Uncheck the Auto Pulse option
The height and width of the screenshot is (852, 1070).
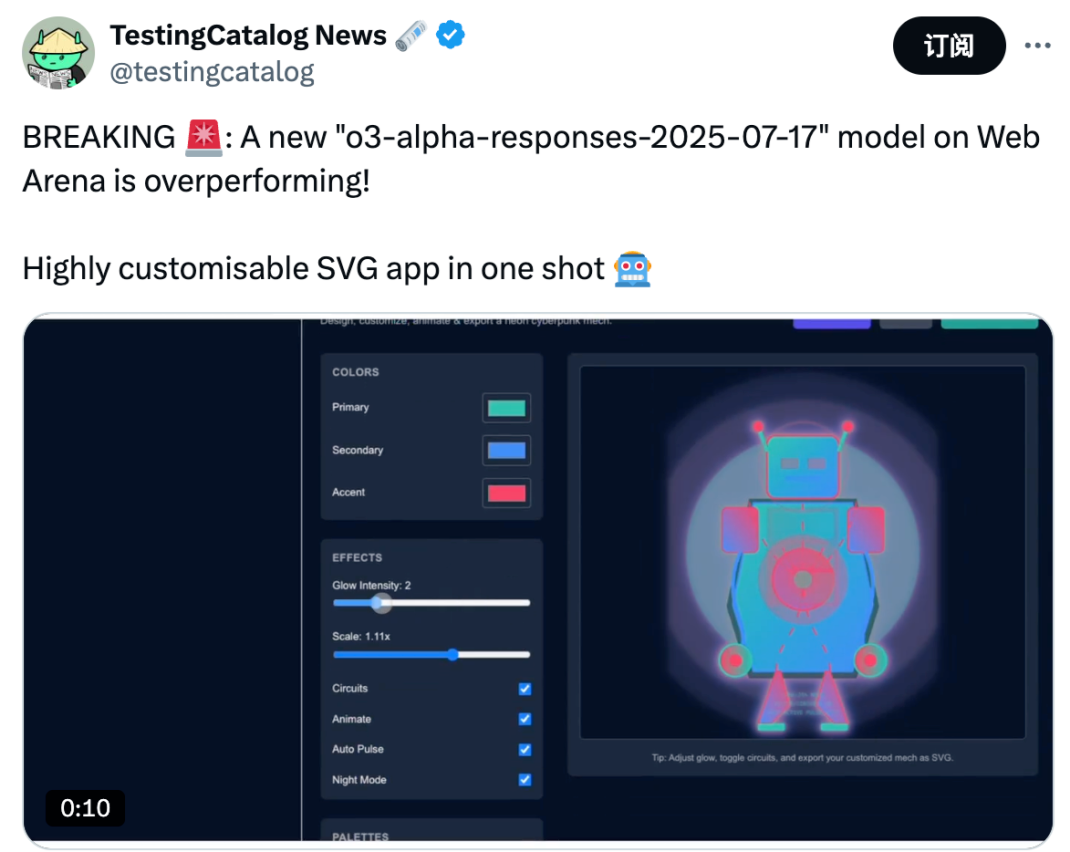point(525,750)
